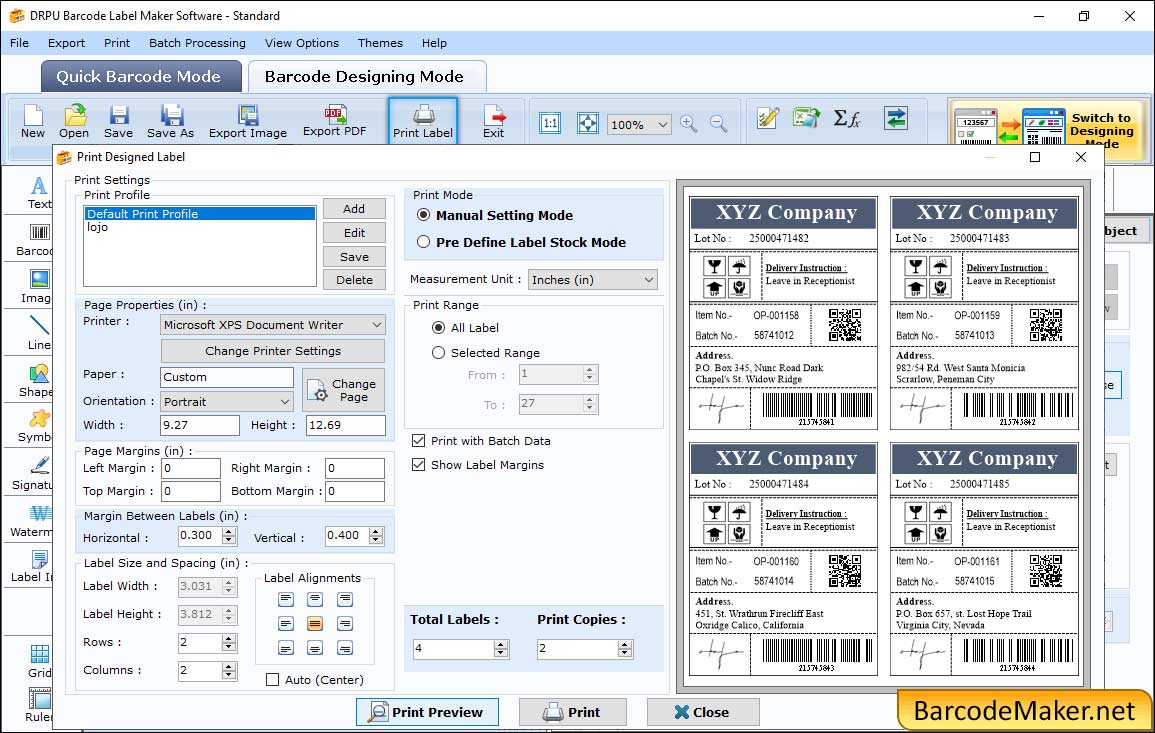Click the Print Label toolbar icon
Image resolution: width=1155 pixels, height=733 pixels.
(x=423, y=122)
